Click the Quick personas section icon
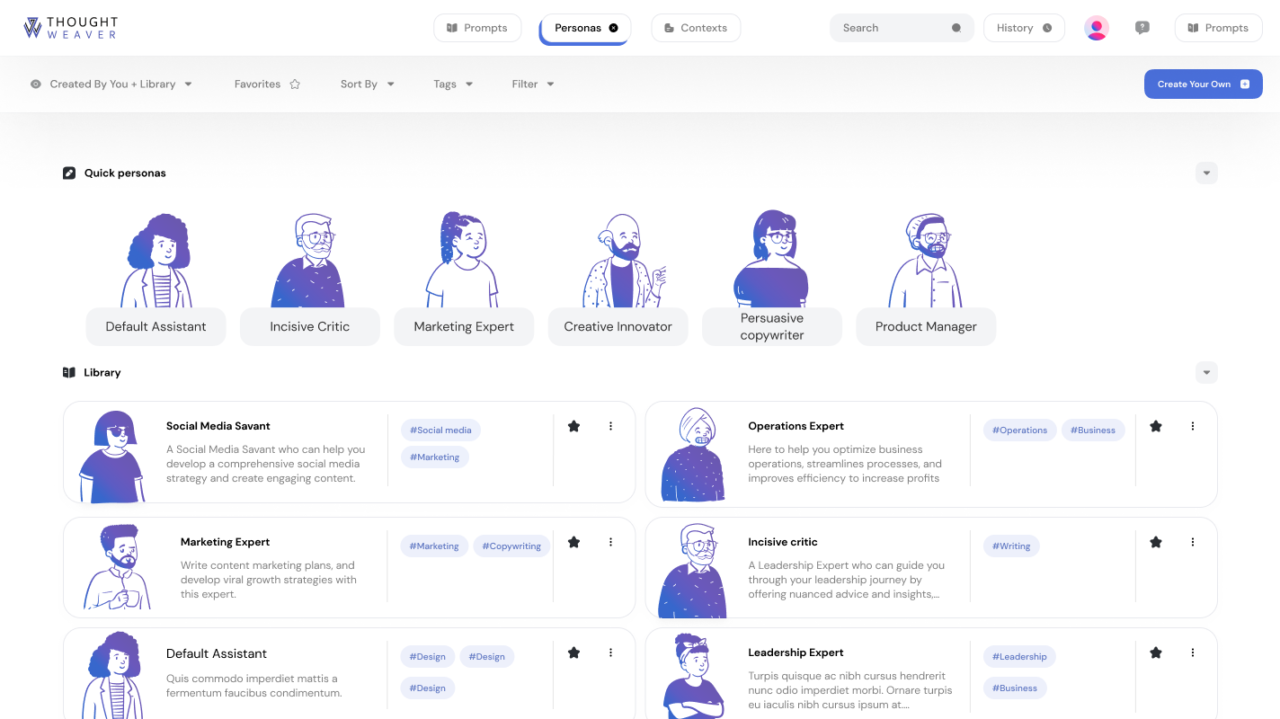This screenshot has width=1280, height=719. coord(68,172)
